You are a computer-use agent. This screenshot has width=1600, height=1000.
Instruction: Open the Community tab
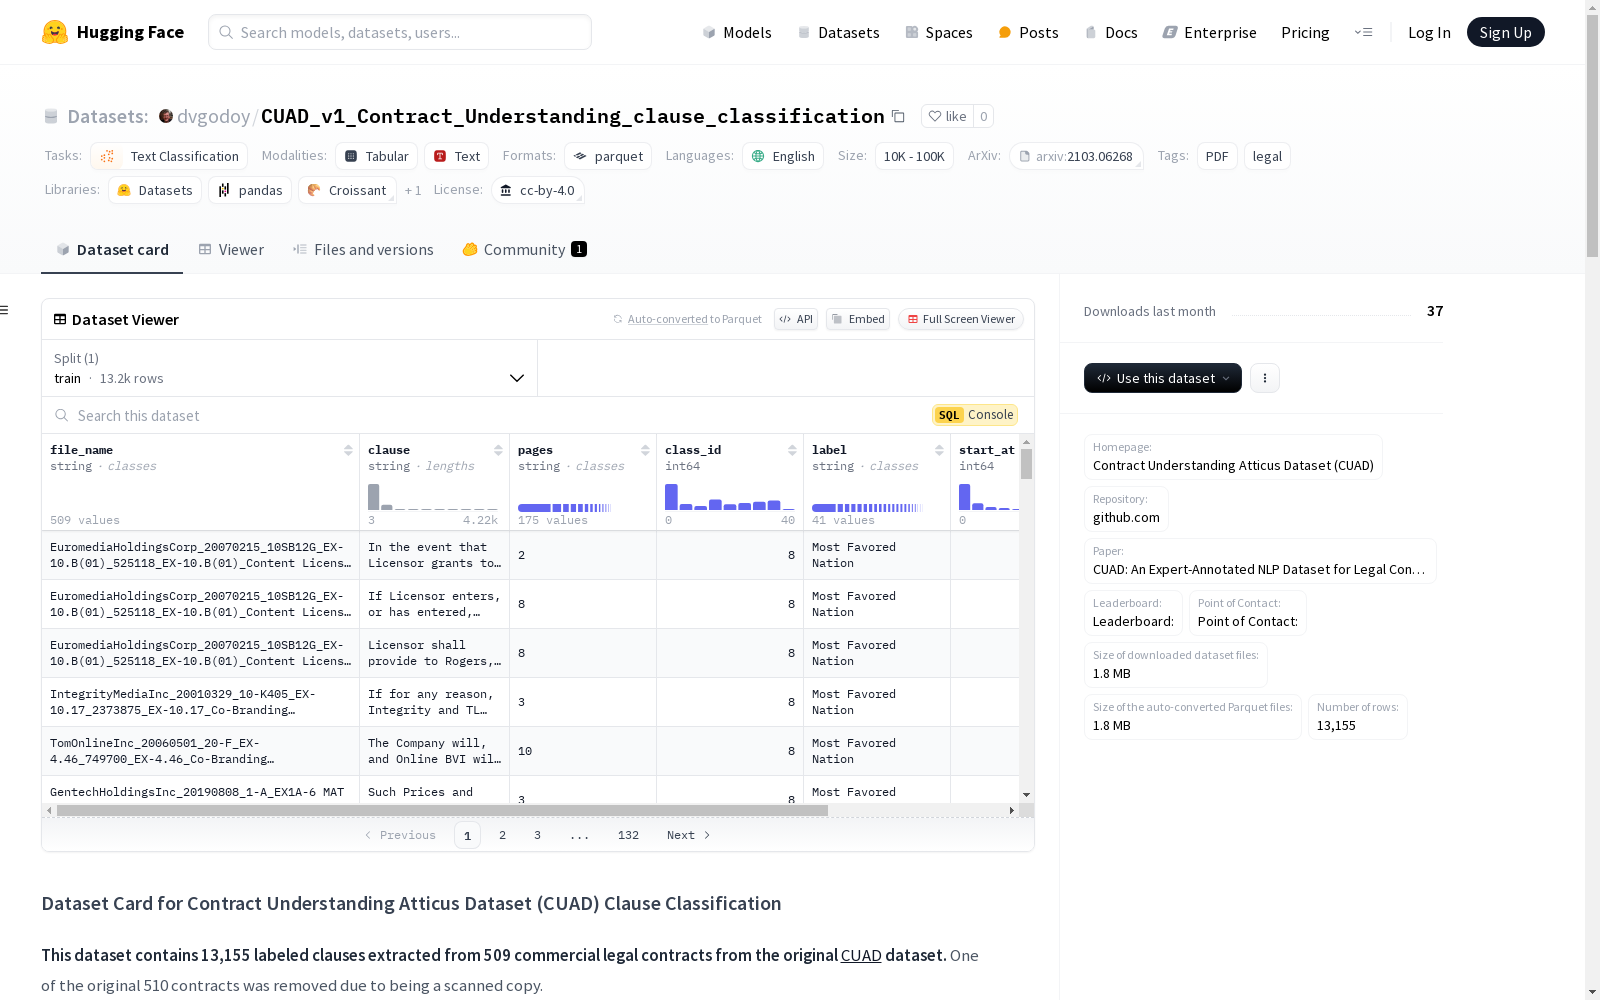[525, 250]
